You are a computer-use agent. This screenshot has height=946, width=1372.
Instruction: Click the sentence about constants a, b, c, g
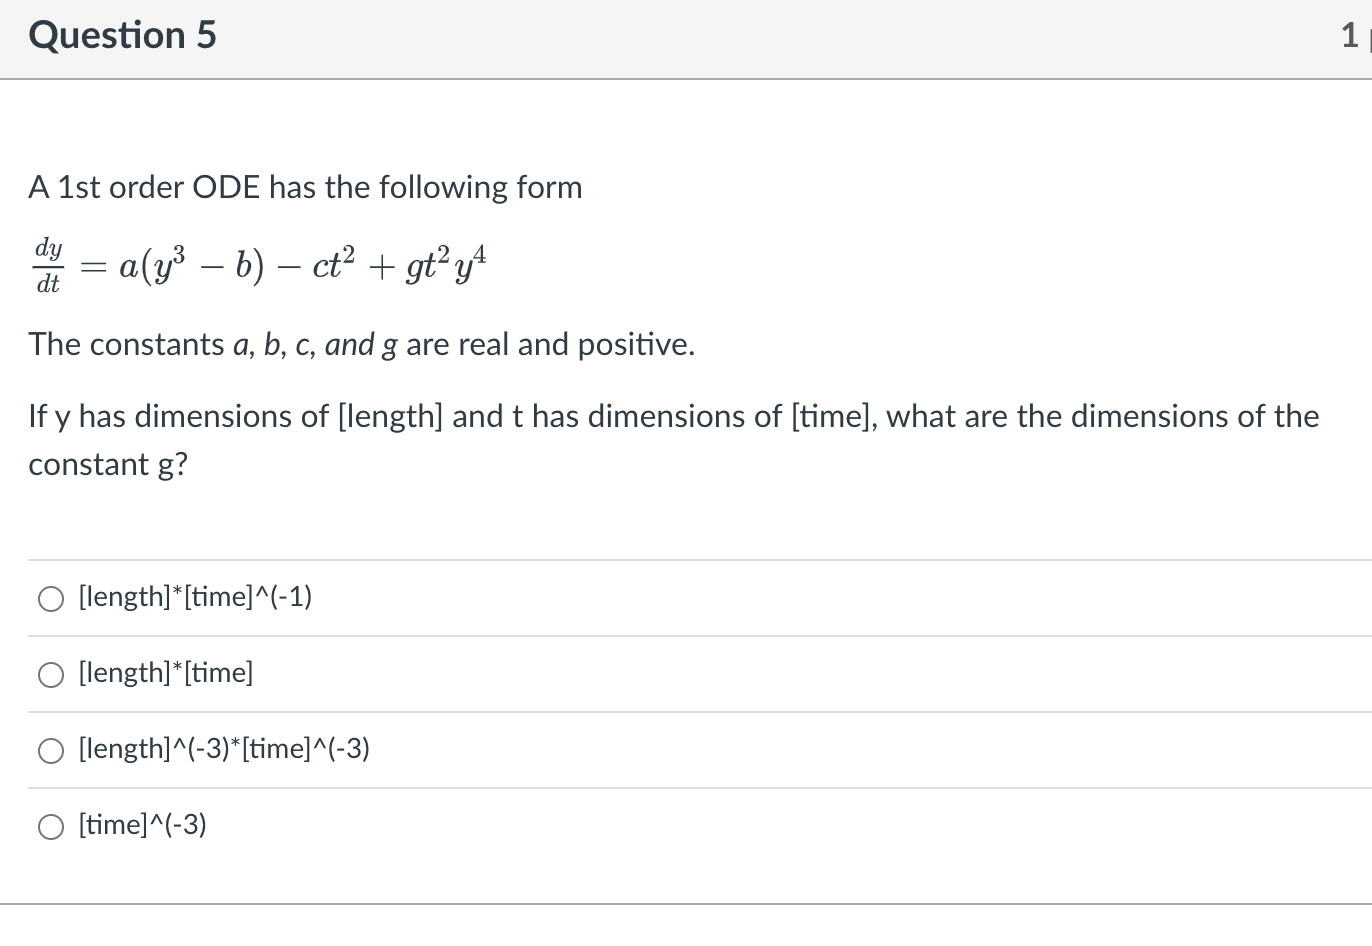tap(360, 344)
